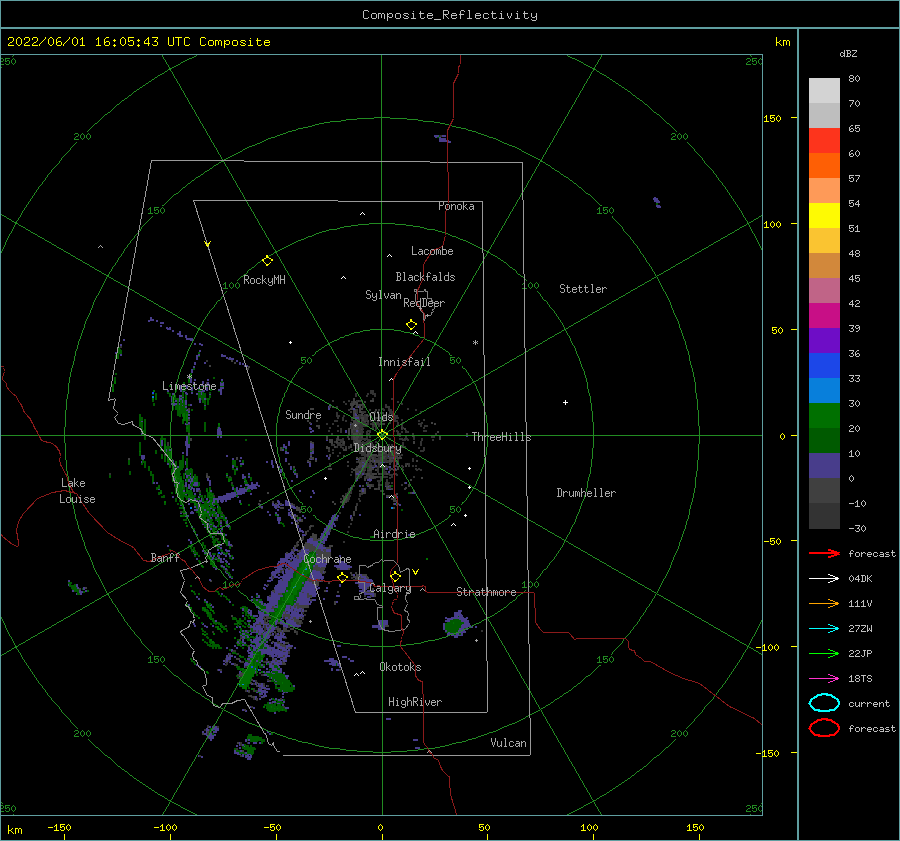Click the 80 dBZ light gray swatch

824,91
